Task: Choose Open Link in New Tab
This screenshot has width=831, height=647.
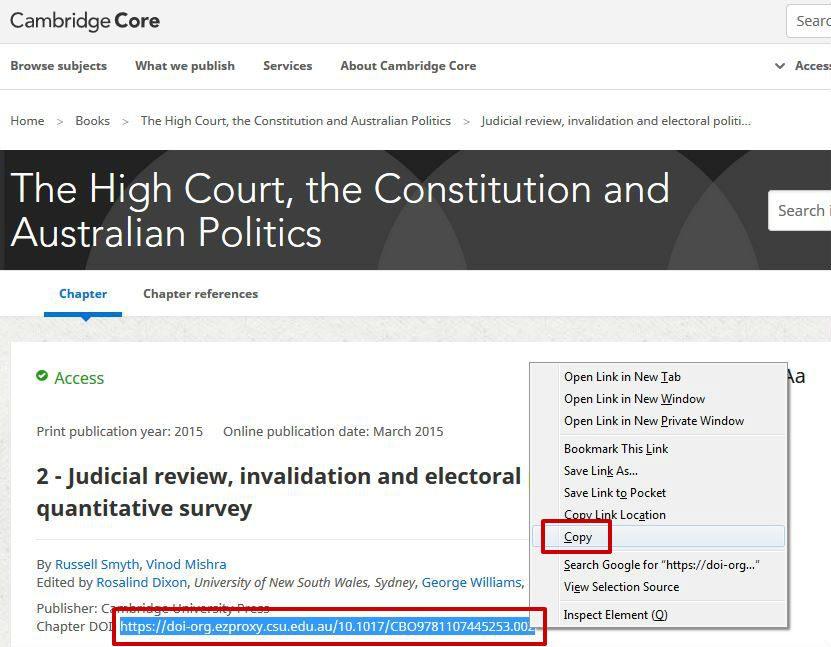Action: (659, 377)
